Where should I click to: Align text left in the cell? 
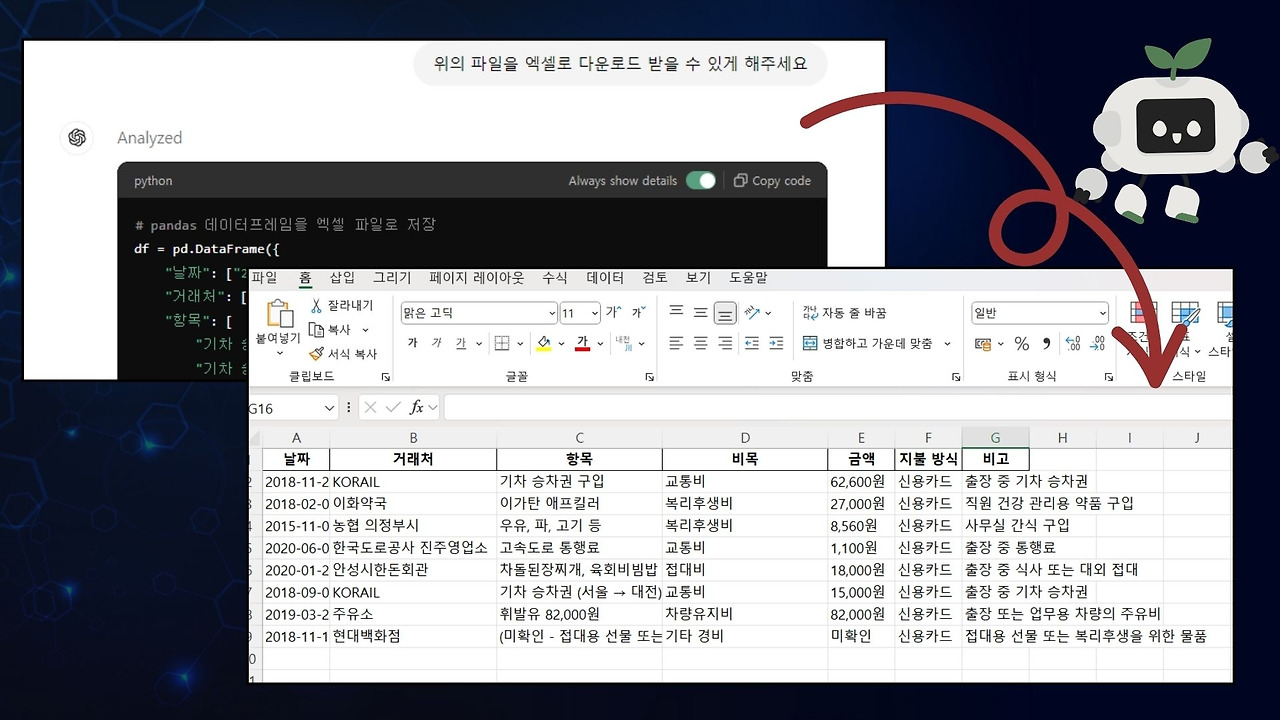pyautogui.click(x=677, y=343)
